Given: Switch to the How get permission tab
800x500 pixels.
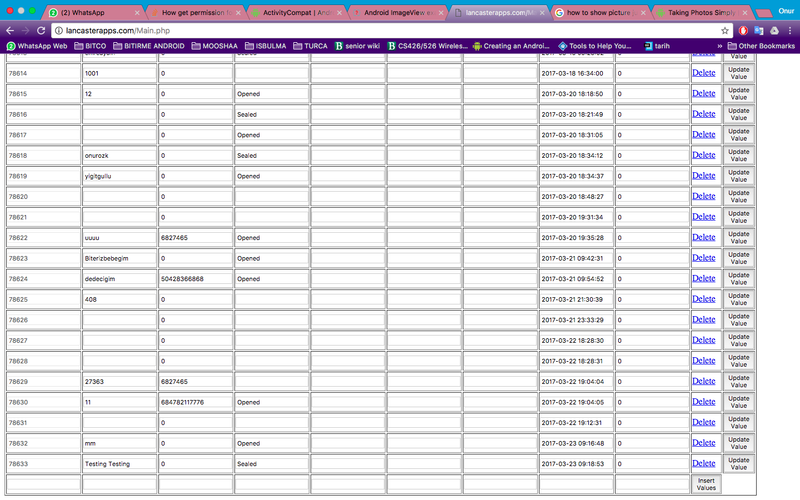Looking at the screenshot, I should [193, 12].
